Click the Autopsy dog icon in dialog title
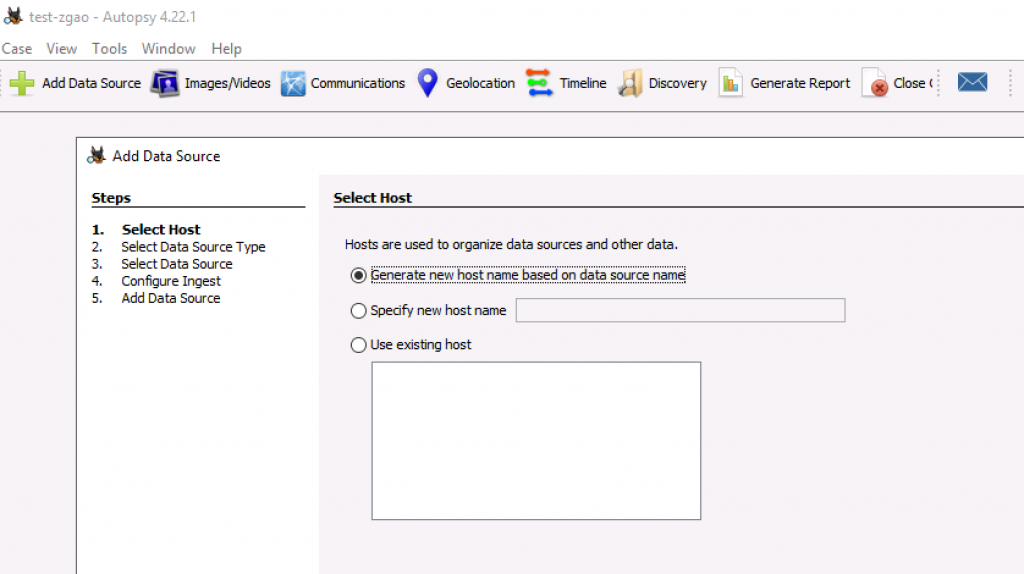This screenshot has width=1024, height=574. pyautogui.click(x=97, y=156)
